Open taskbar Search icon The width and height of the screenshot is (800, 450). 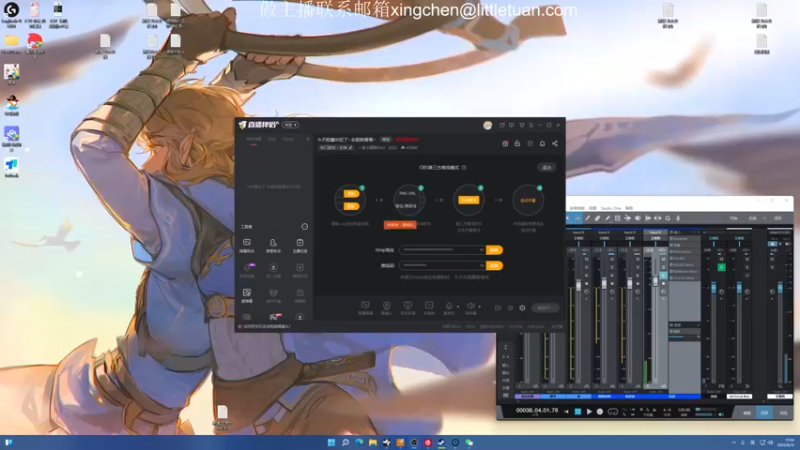point(345,442)
